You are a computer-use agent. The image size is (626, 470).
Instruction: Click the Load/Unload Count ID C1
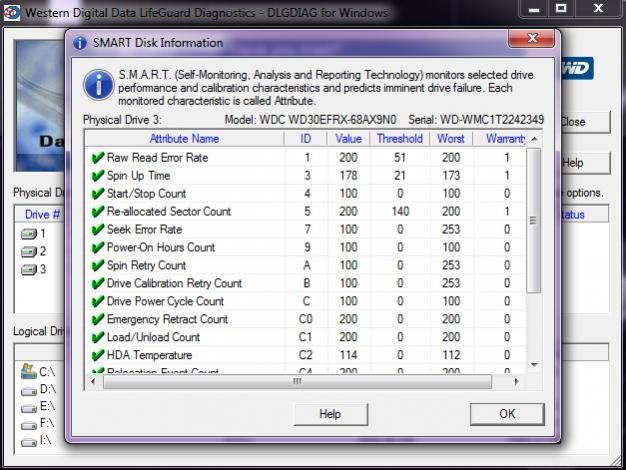[x=305, y=337]
